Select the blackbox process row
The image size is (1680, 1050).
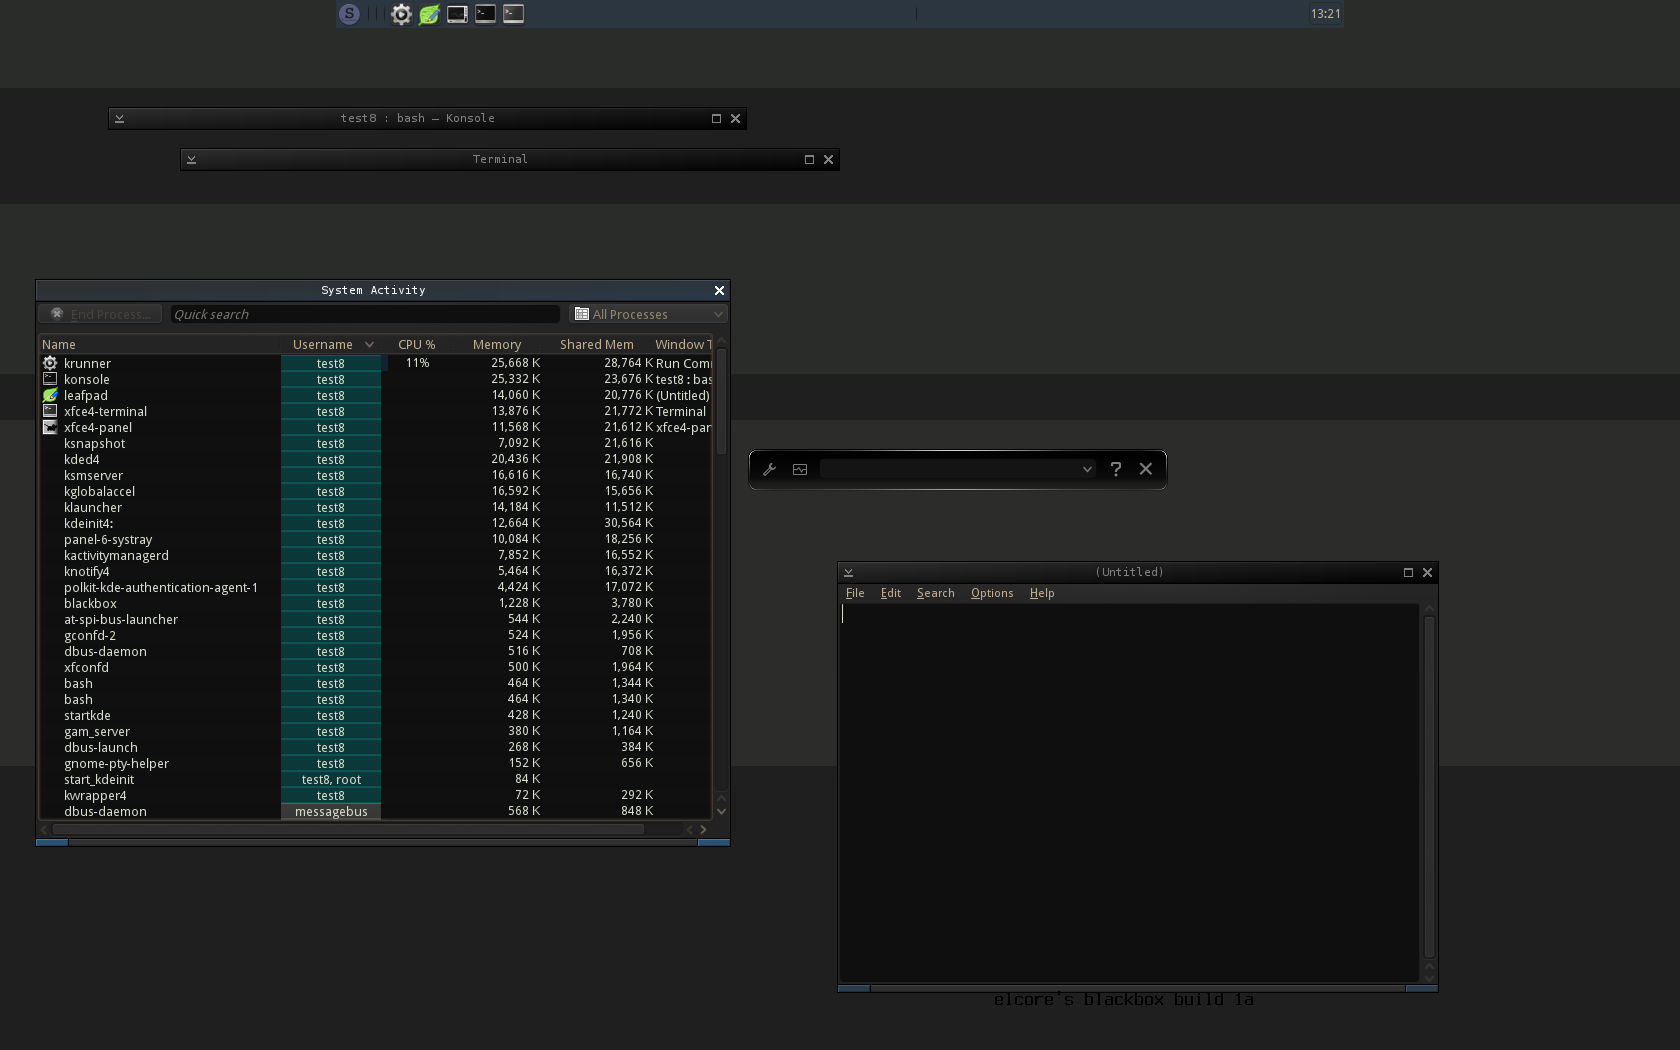pos(375,603)
